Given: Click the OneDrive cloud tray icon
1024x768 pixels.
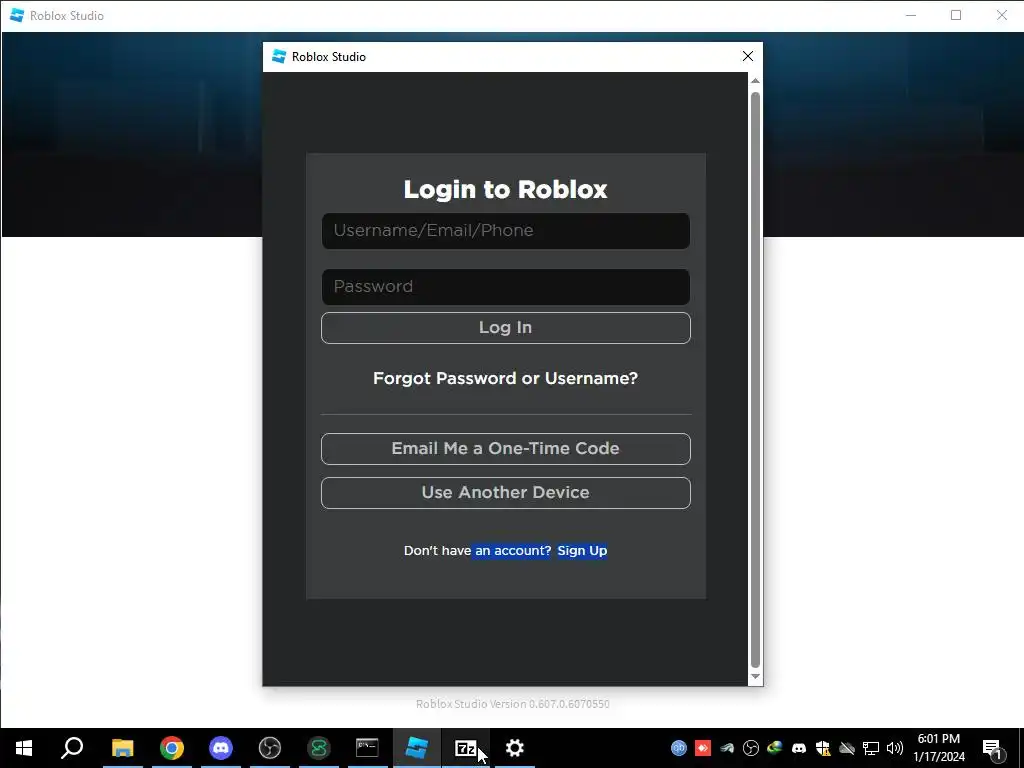Looking at the screenshot, I should pos(847,748).
